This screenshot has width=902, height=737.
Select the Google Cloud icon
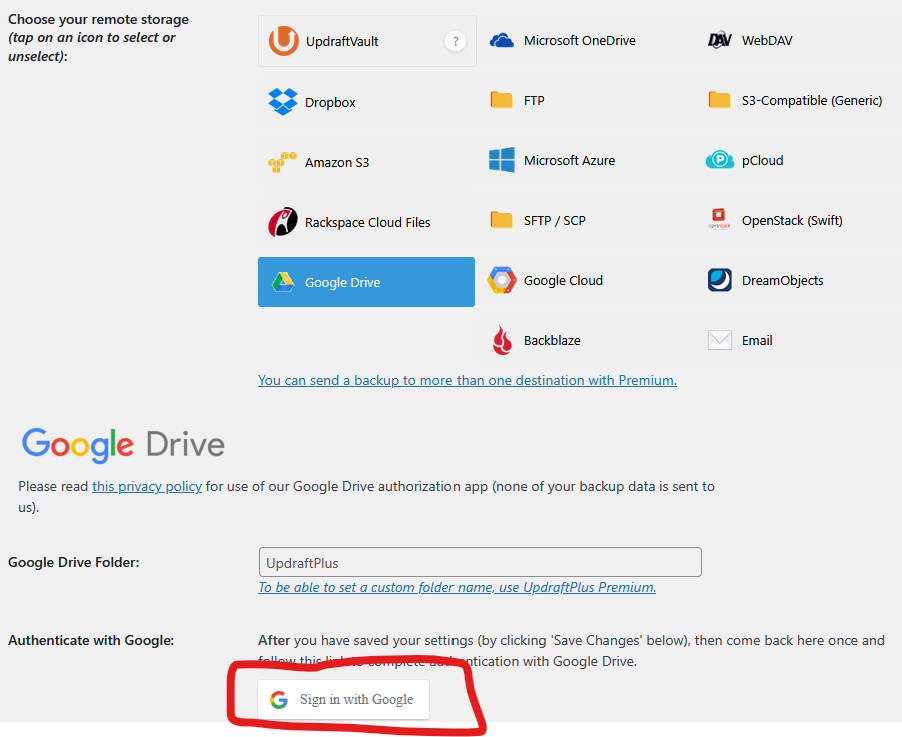502,280
